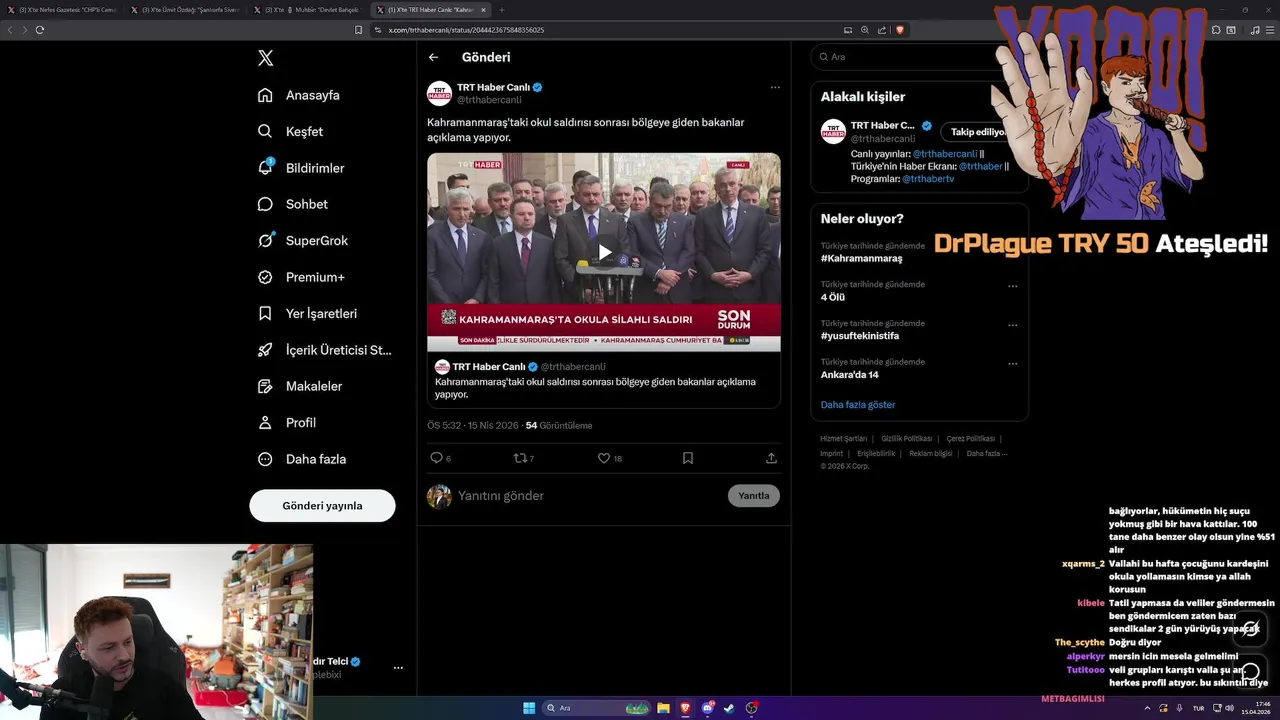1280x720 pixels.
Task: Open account menu dots beside Telci
Action: tap(398, 667)
